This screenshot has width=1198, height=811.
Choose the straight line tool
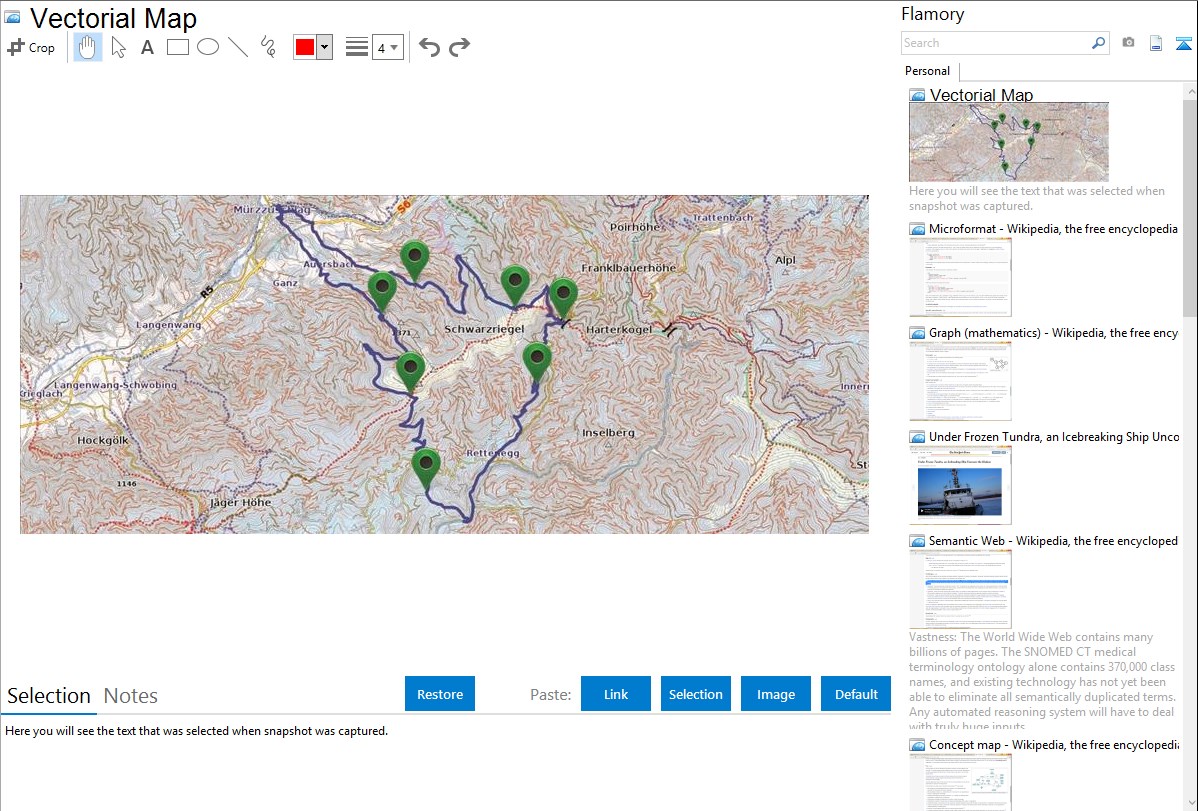[x=238, y=47]
